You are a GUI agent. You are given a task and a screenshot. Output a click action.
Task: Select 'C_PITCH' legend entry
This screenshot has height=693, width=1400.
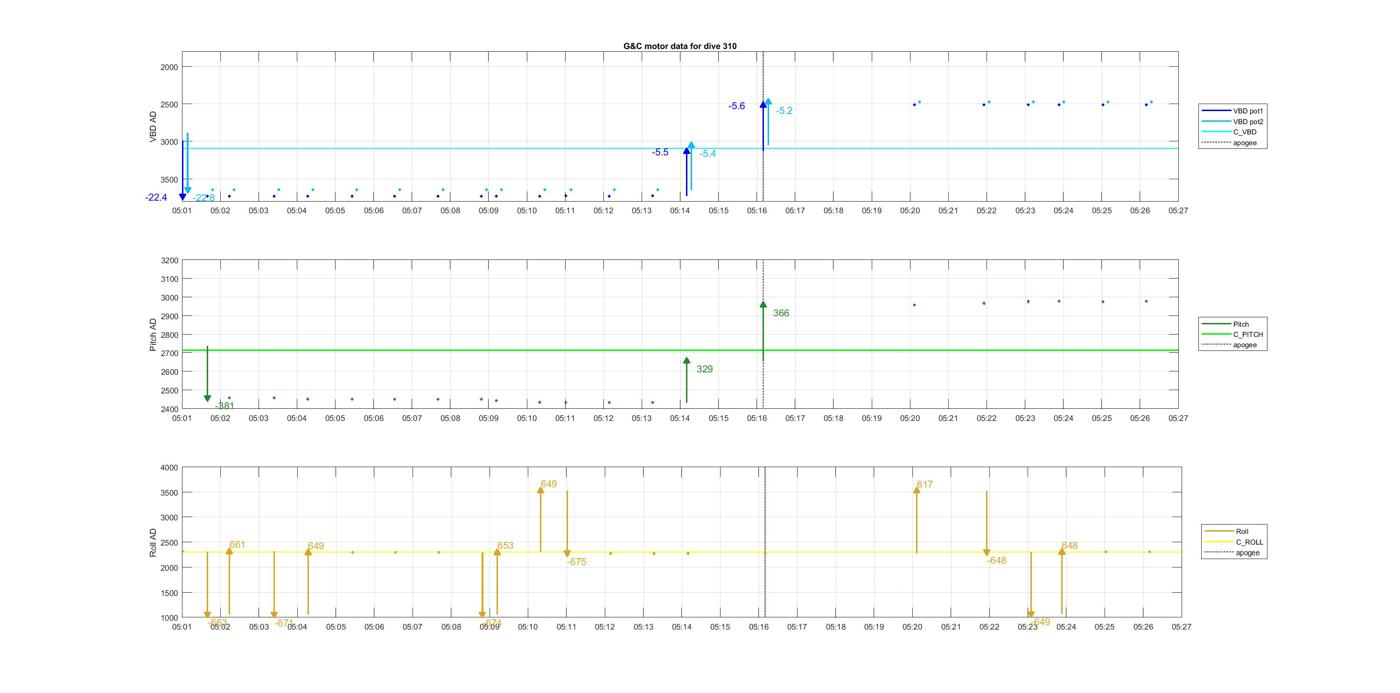point(1233,334)
